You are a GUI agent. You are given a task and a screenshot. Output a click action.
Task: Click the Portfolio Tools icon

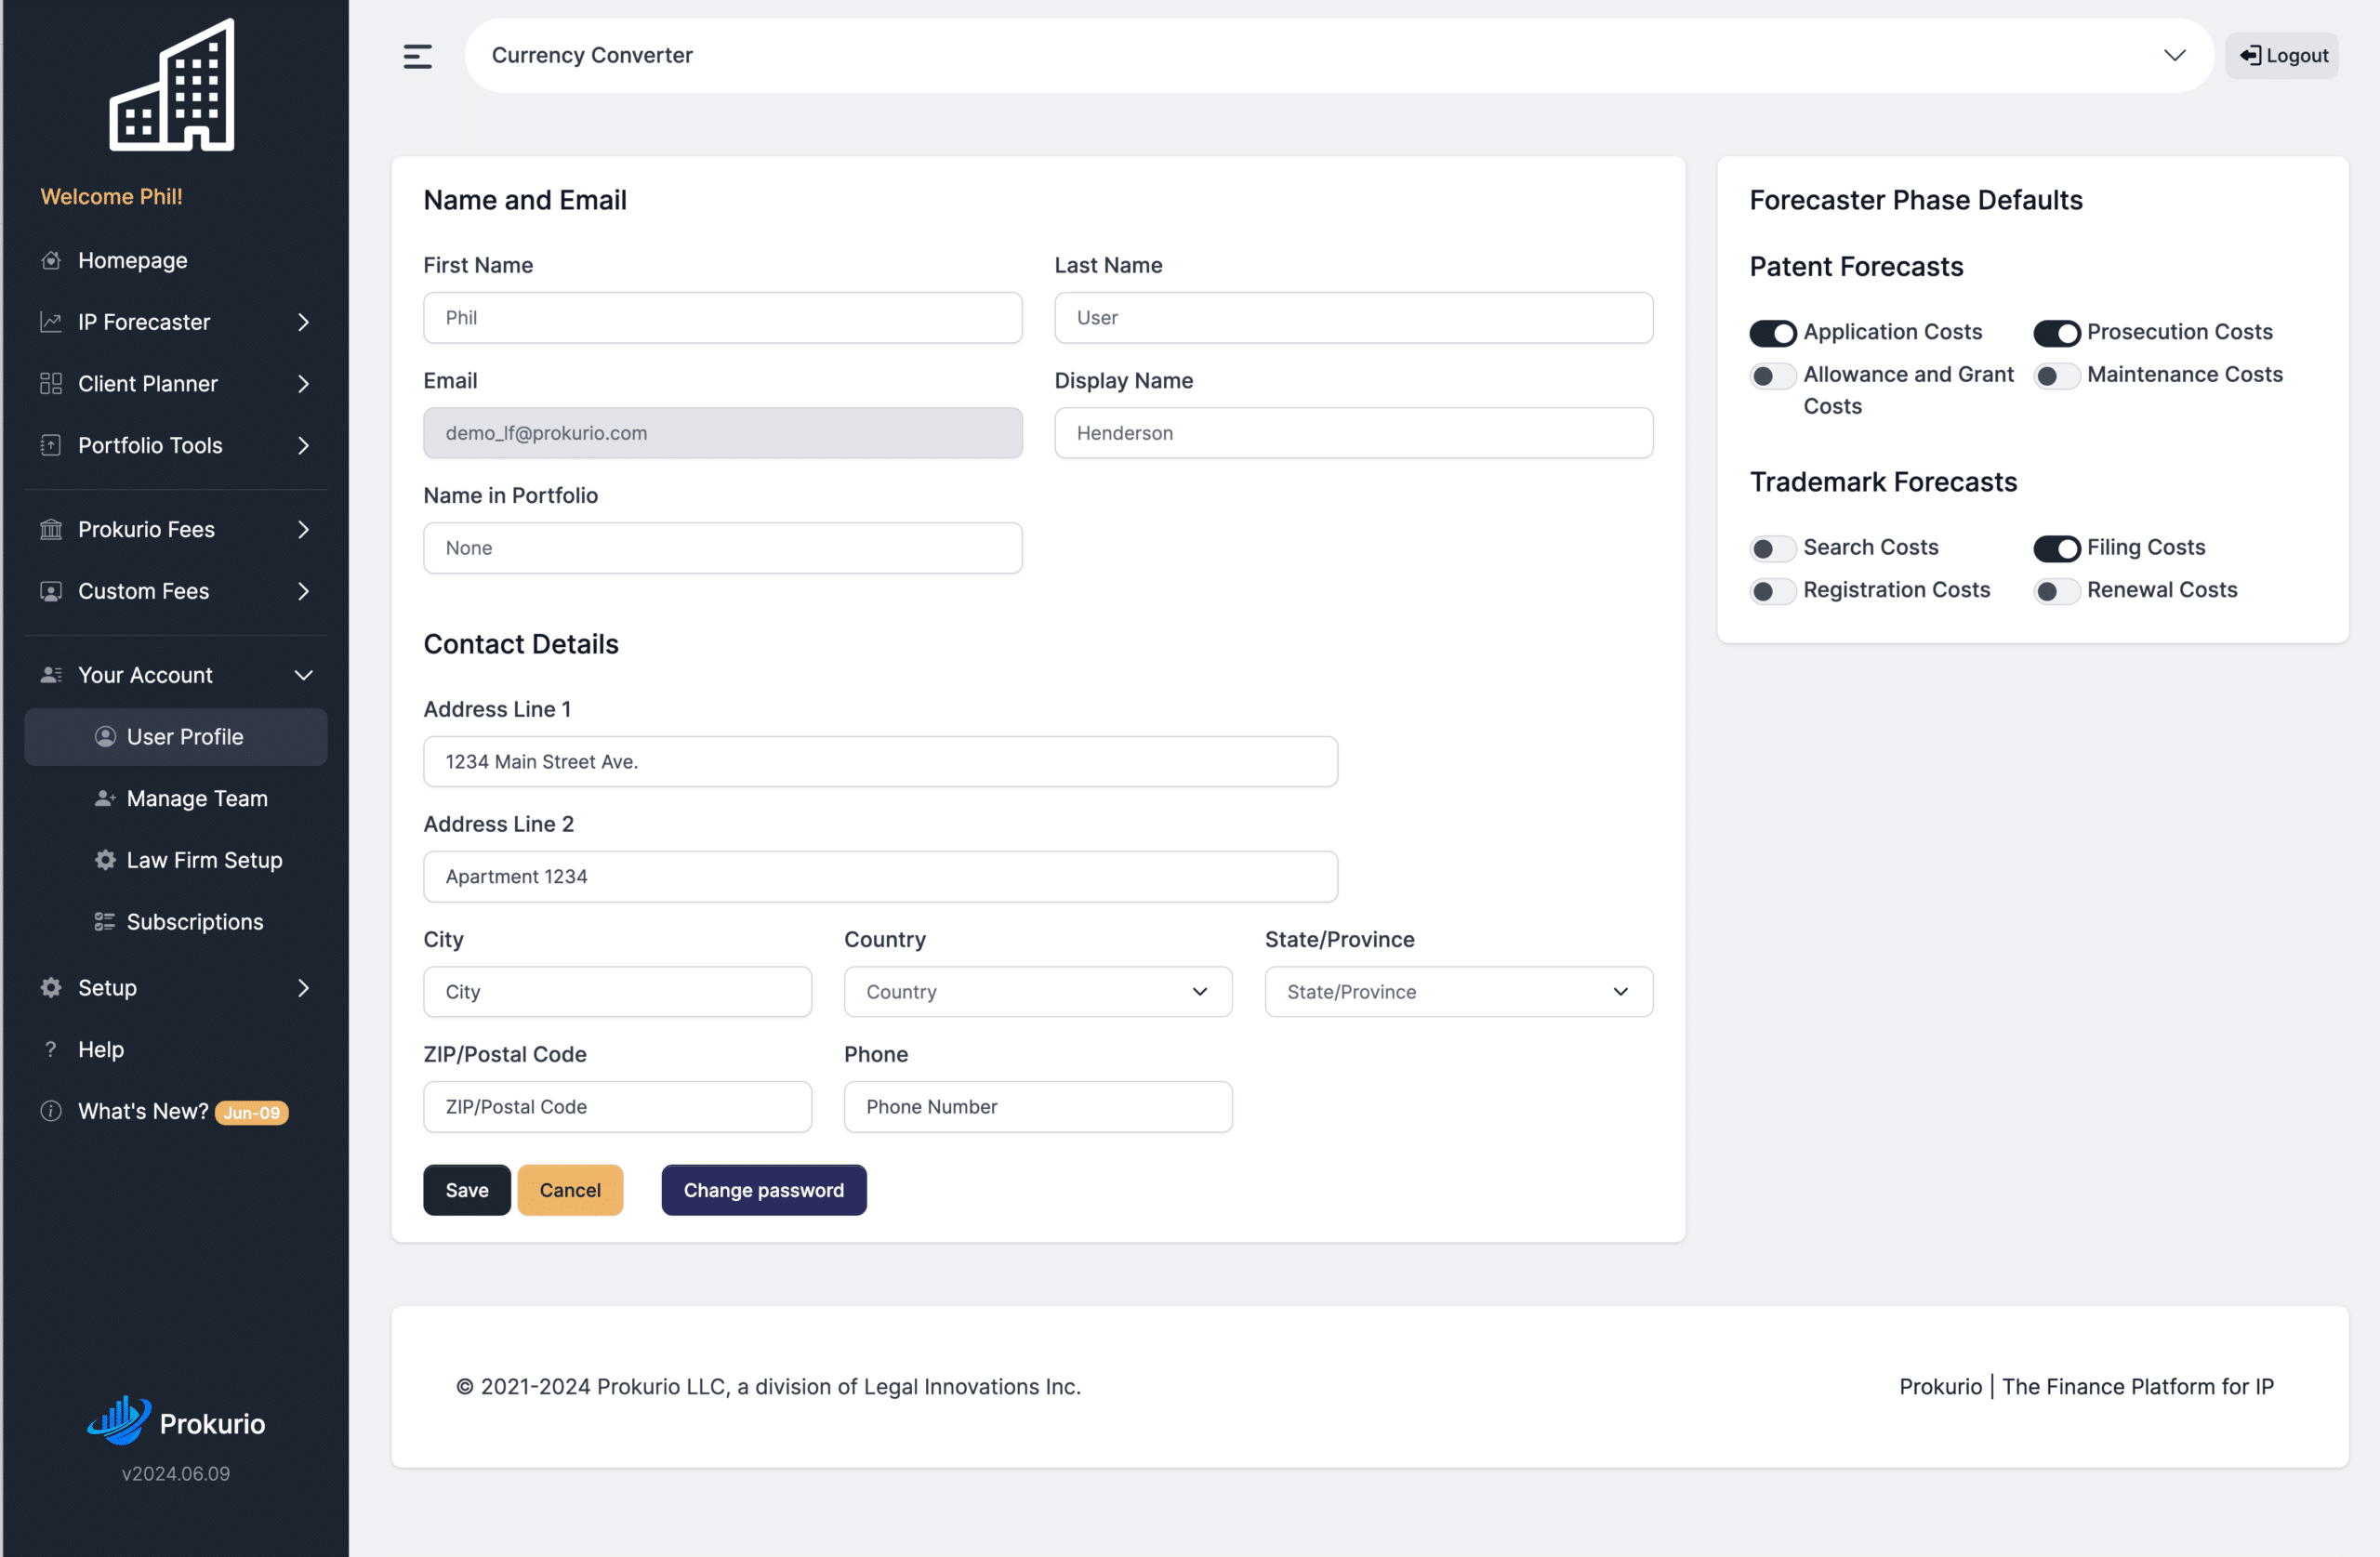tap(51, 446)
